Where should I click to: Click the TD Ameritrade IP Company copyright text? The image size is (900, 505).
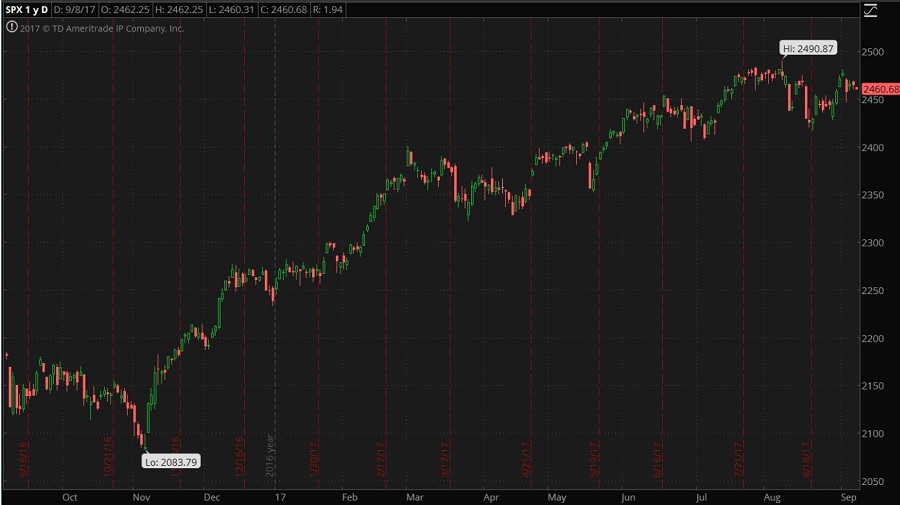(101, 29)
